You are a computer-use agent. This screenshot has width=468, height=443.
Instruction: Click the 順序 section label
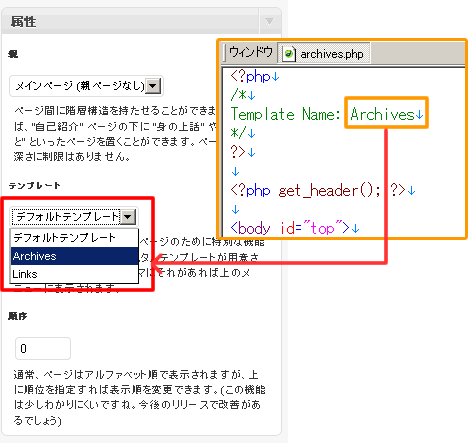[x=18, y=316]
